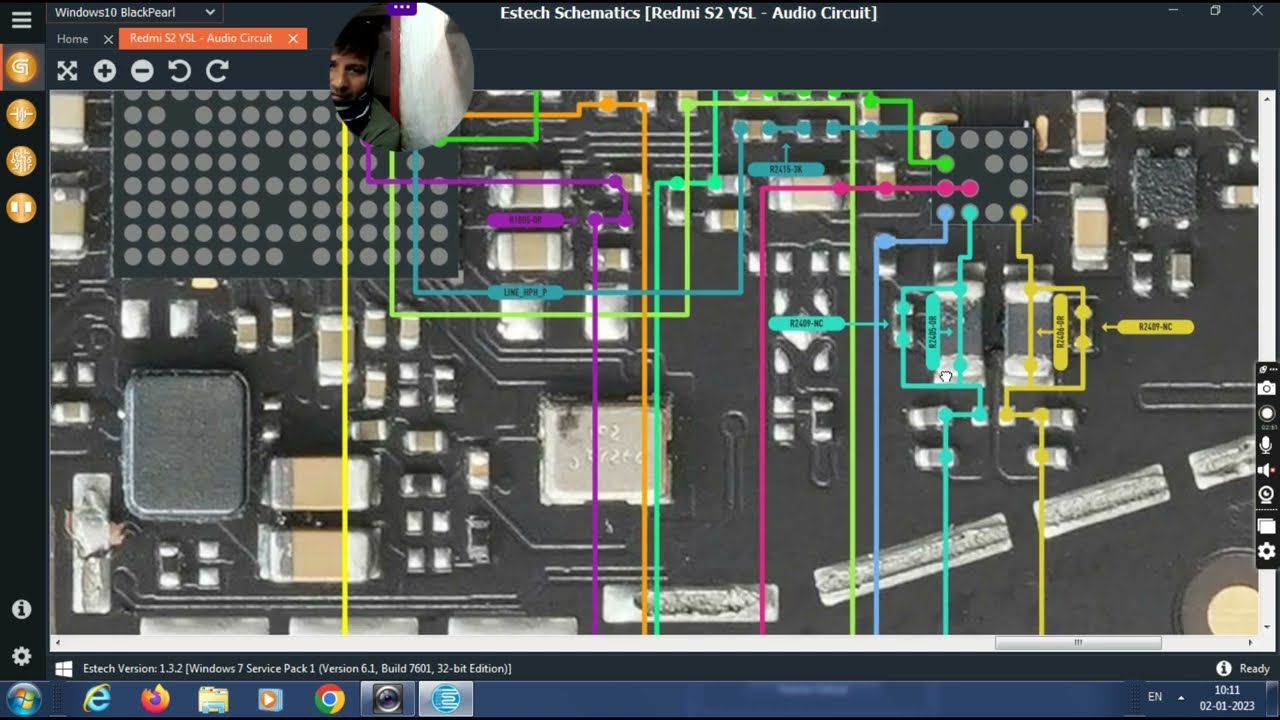Screen dimensions: 1280x720
Task: Open the recorder settings gear
Action: tap(1267, 551)
